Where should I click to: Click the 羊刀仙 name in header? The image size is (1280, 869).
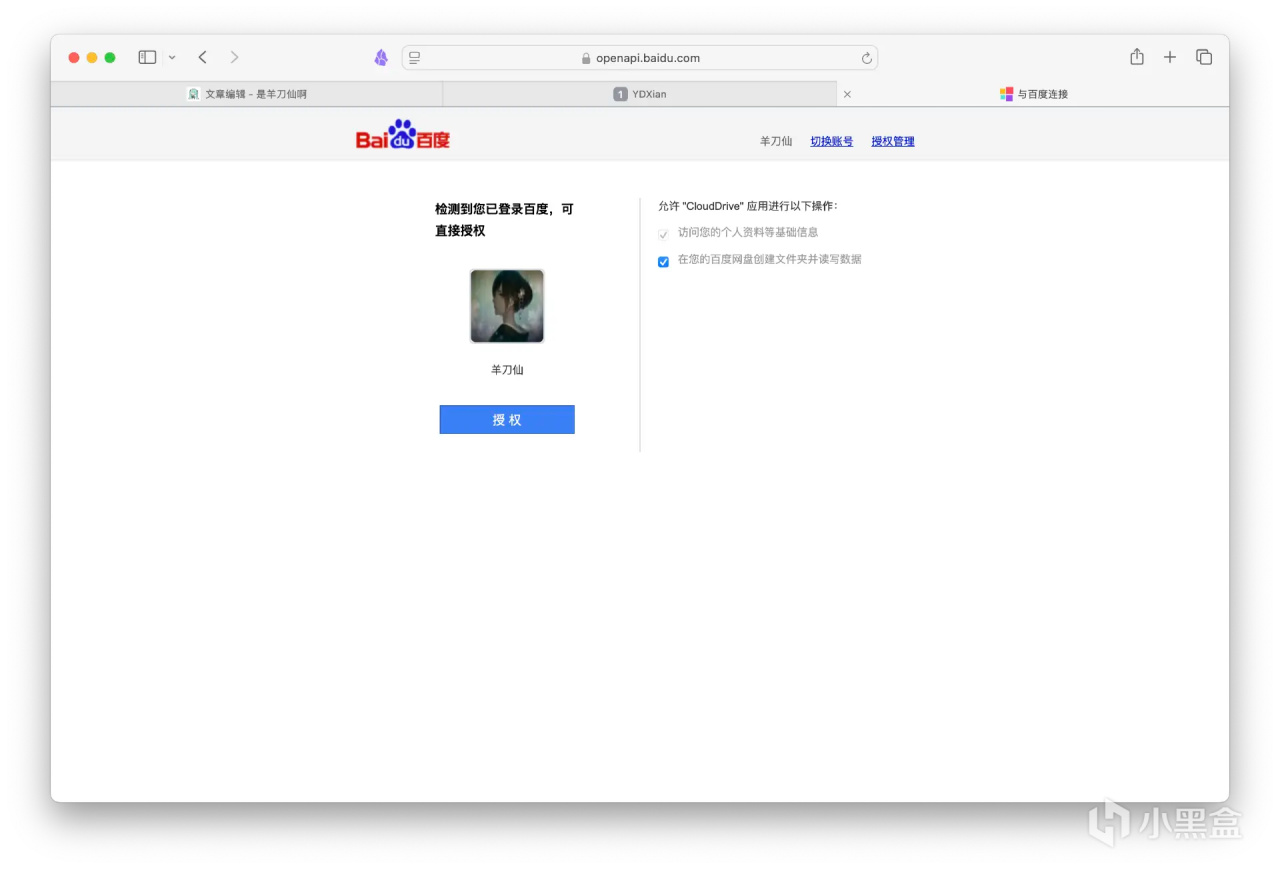[776, 141]
